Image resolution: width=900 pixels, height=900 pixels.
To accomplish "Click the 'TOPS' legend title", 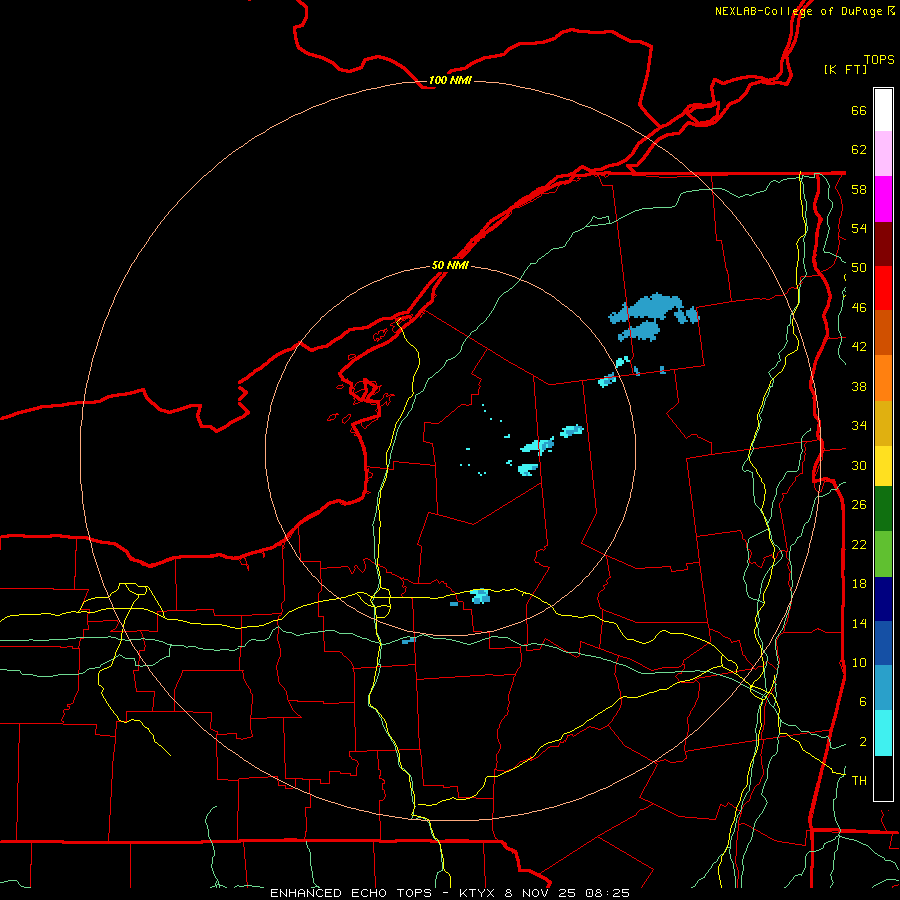I will (879, 59).
